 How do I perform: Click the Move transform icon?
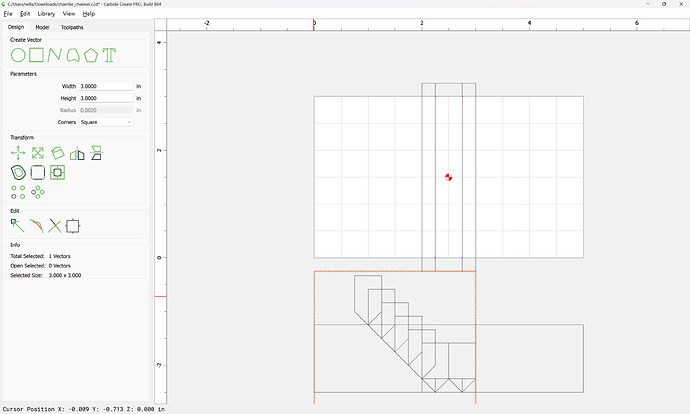point(18,153)
